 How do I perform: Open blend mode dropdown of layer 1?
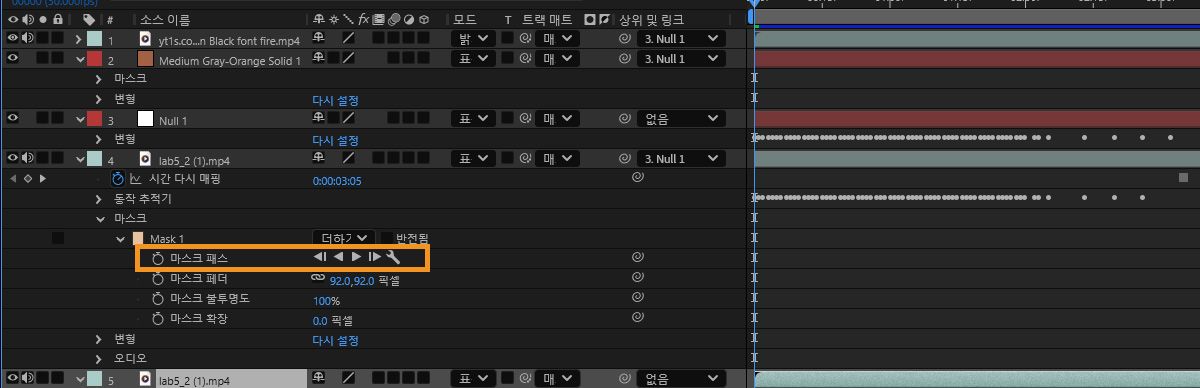click(x=473, y=38)
